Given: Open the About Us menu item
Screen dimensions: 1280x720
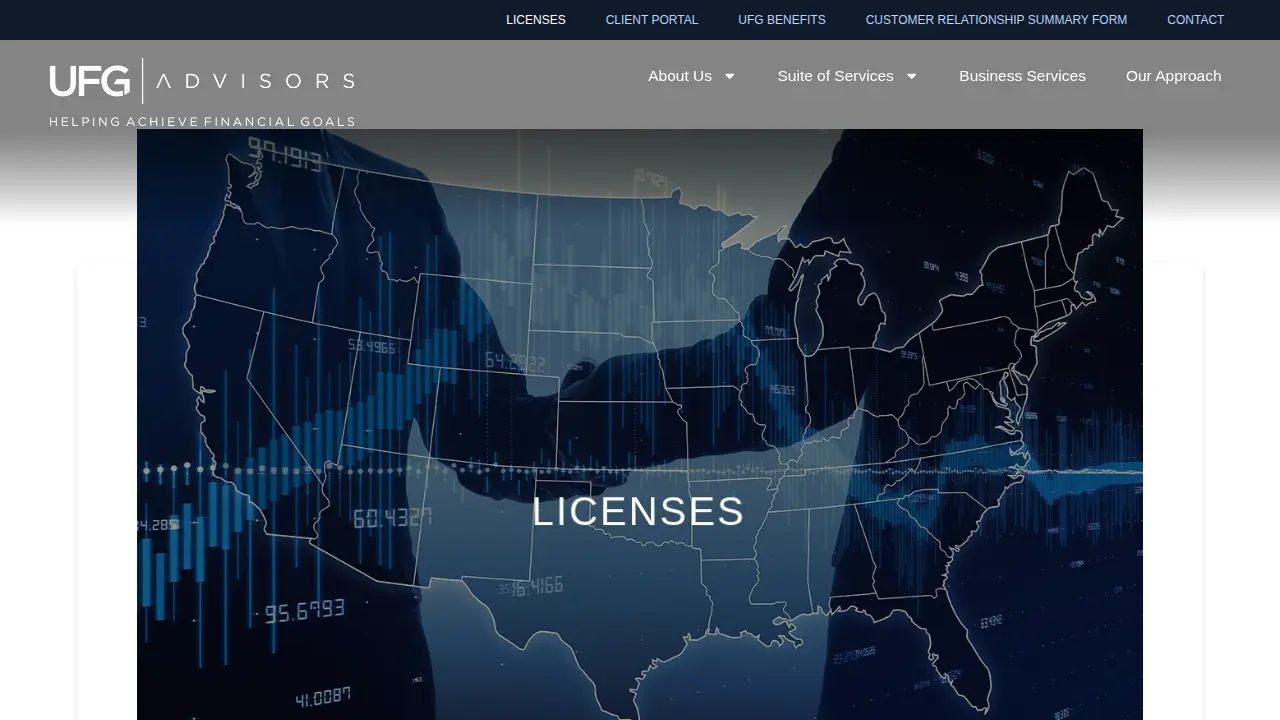Looking at the screenshot, I should [x=680, y=76].
